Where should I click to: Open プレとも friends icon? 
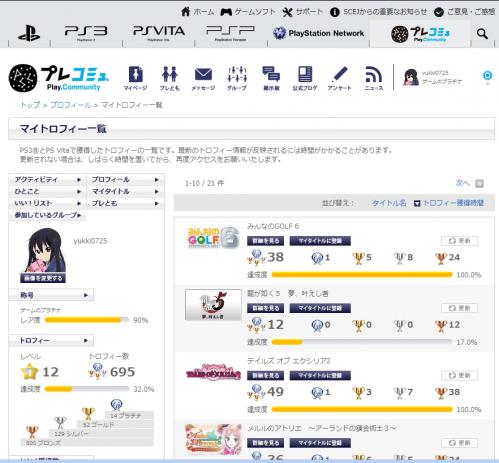[x=170, y=78]
